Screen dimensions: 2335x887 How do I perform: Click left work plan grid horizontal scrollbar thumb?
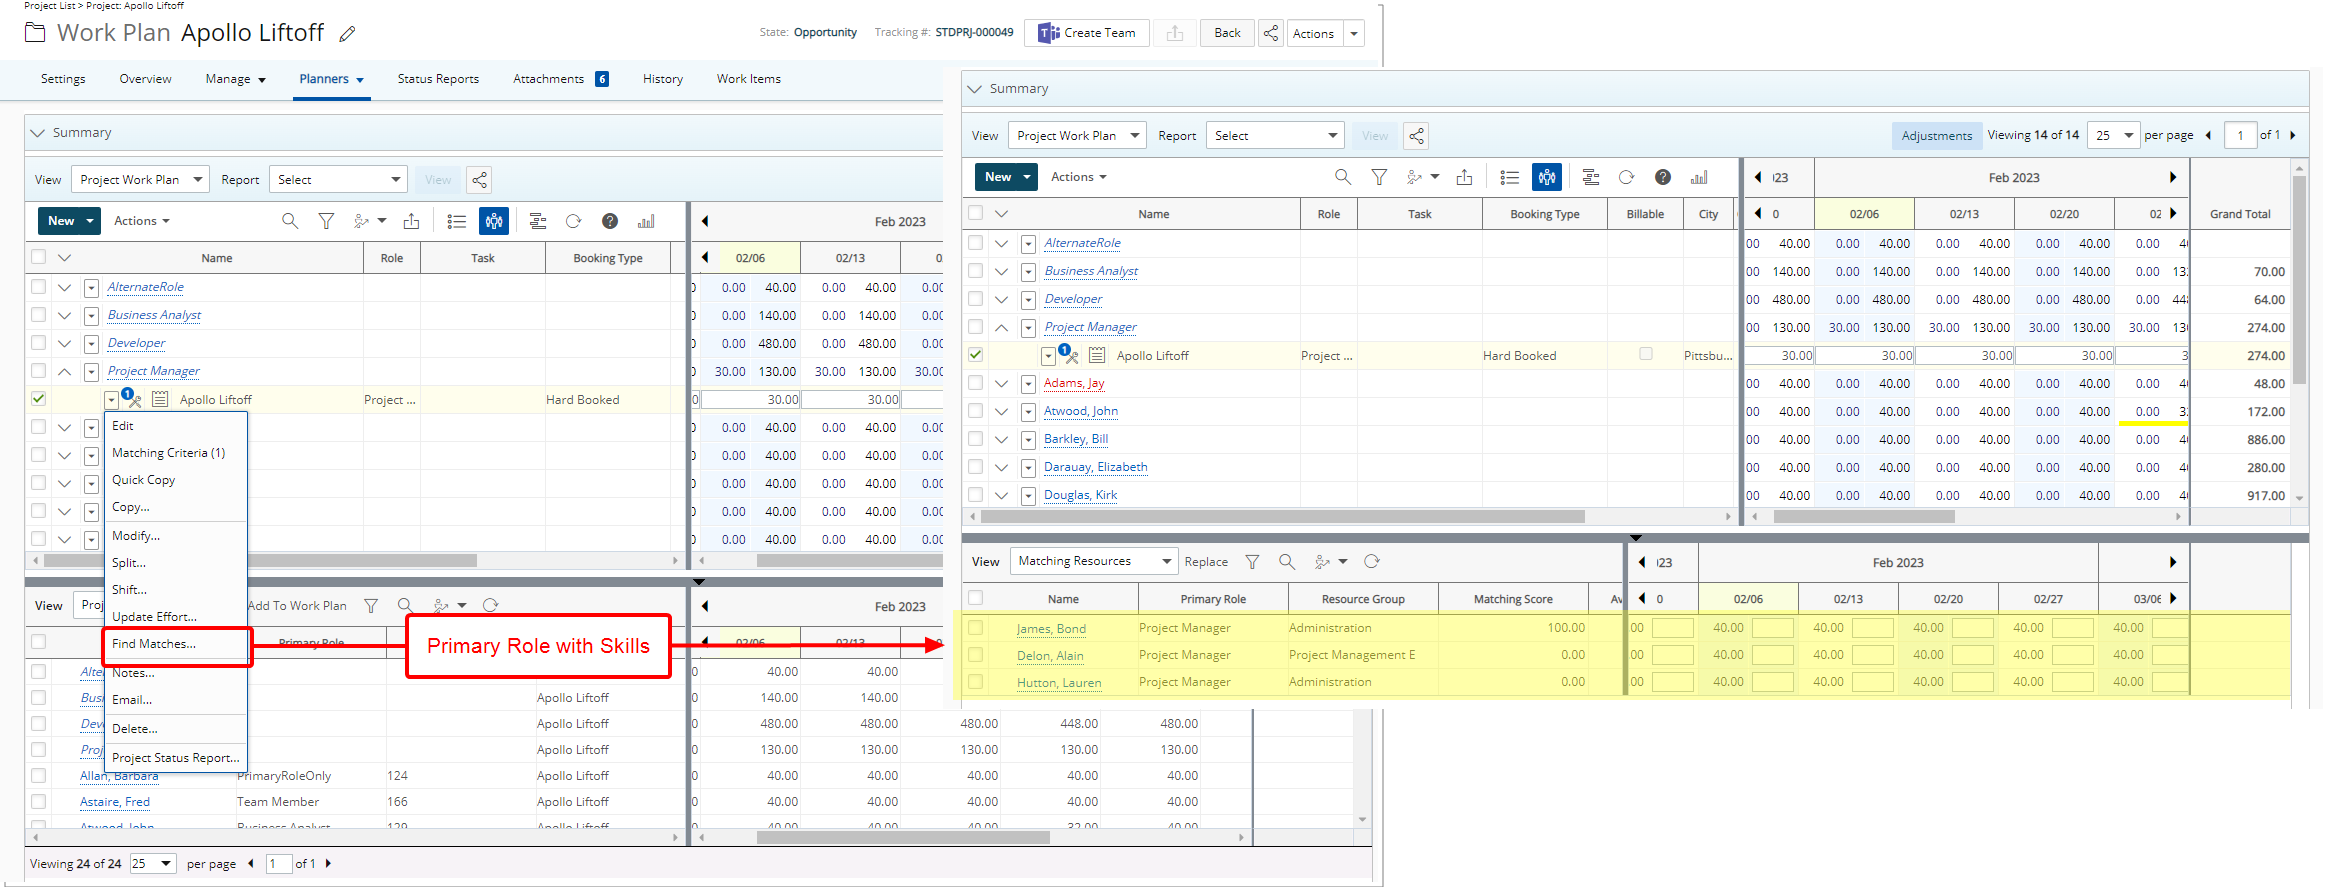coord(260,561)
